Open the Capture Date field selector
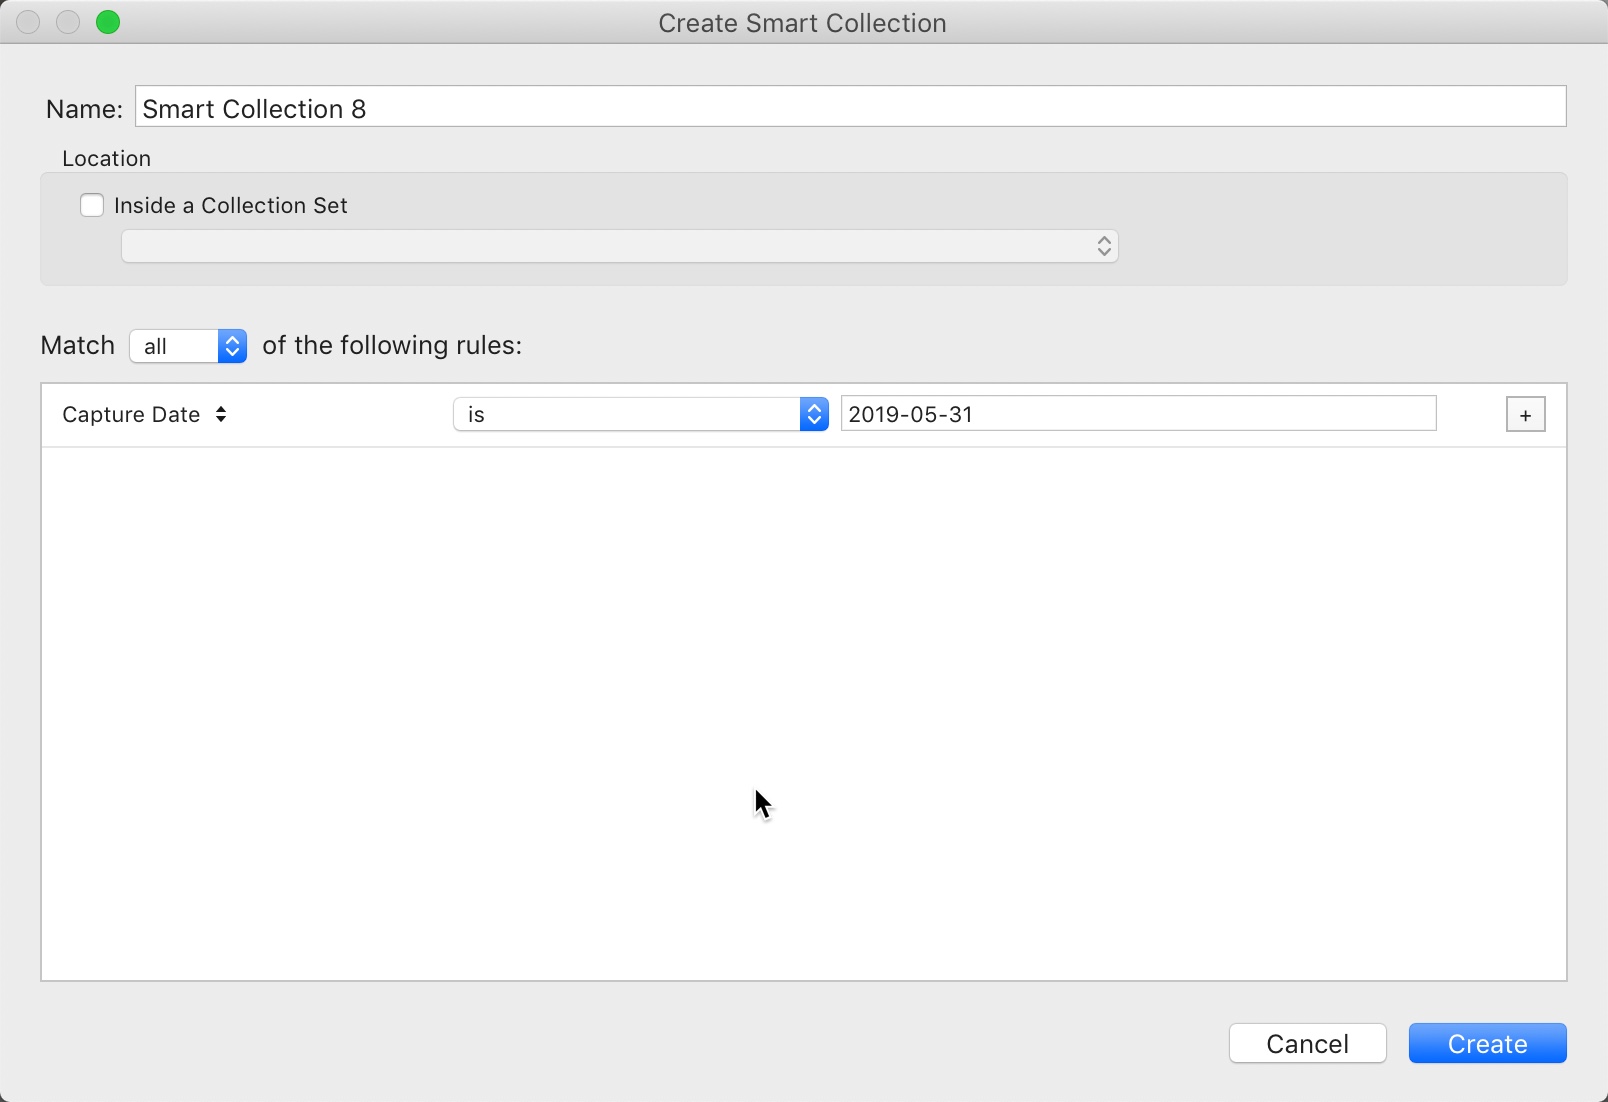This screenshot has height=1102, width=1608. [143, 414]
